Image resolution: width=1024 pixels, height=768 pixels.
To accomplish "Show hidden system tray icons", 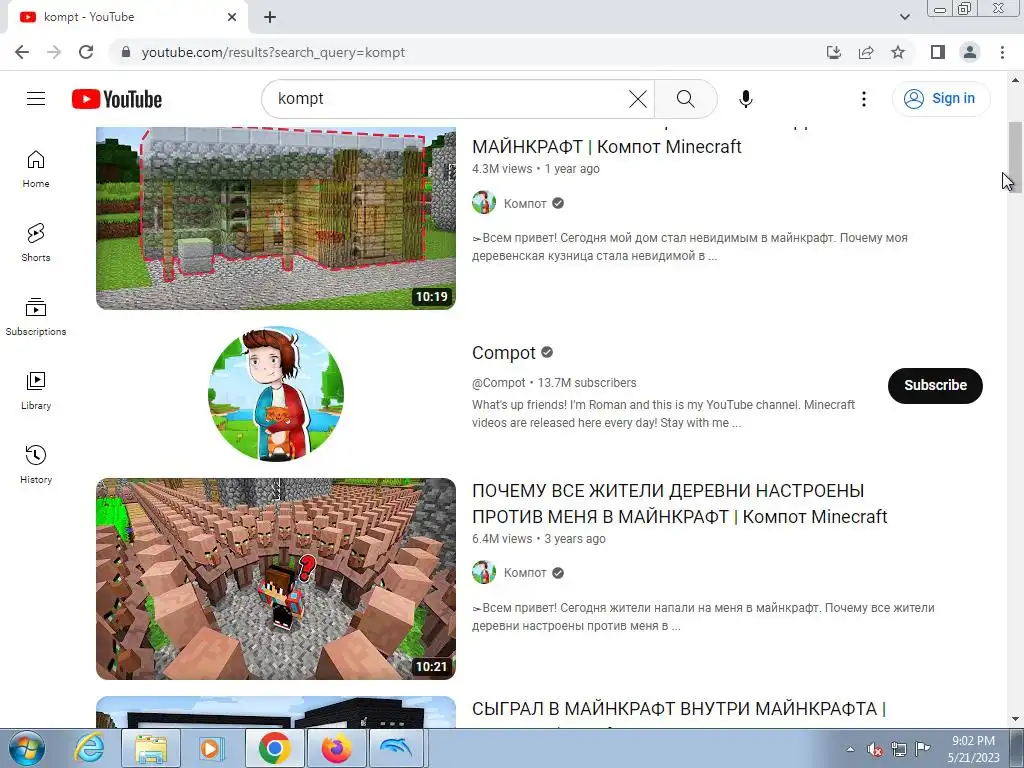I will click(850, 749).
